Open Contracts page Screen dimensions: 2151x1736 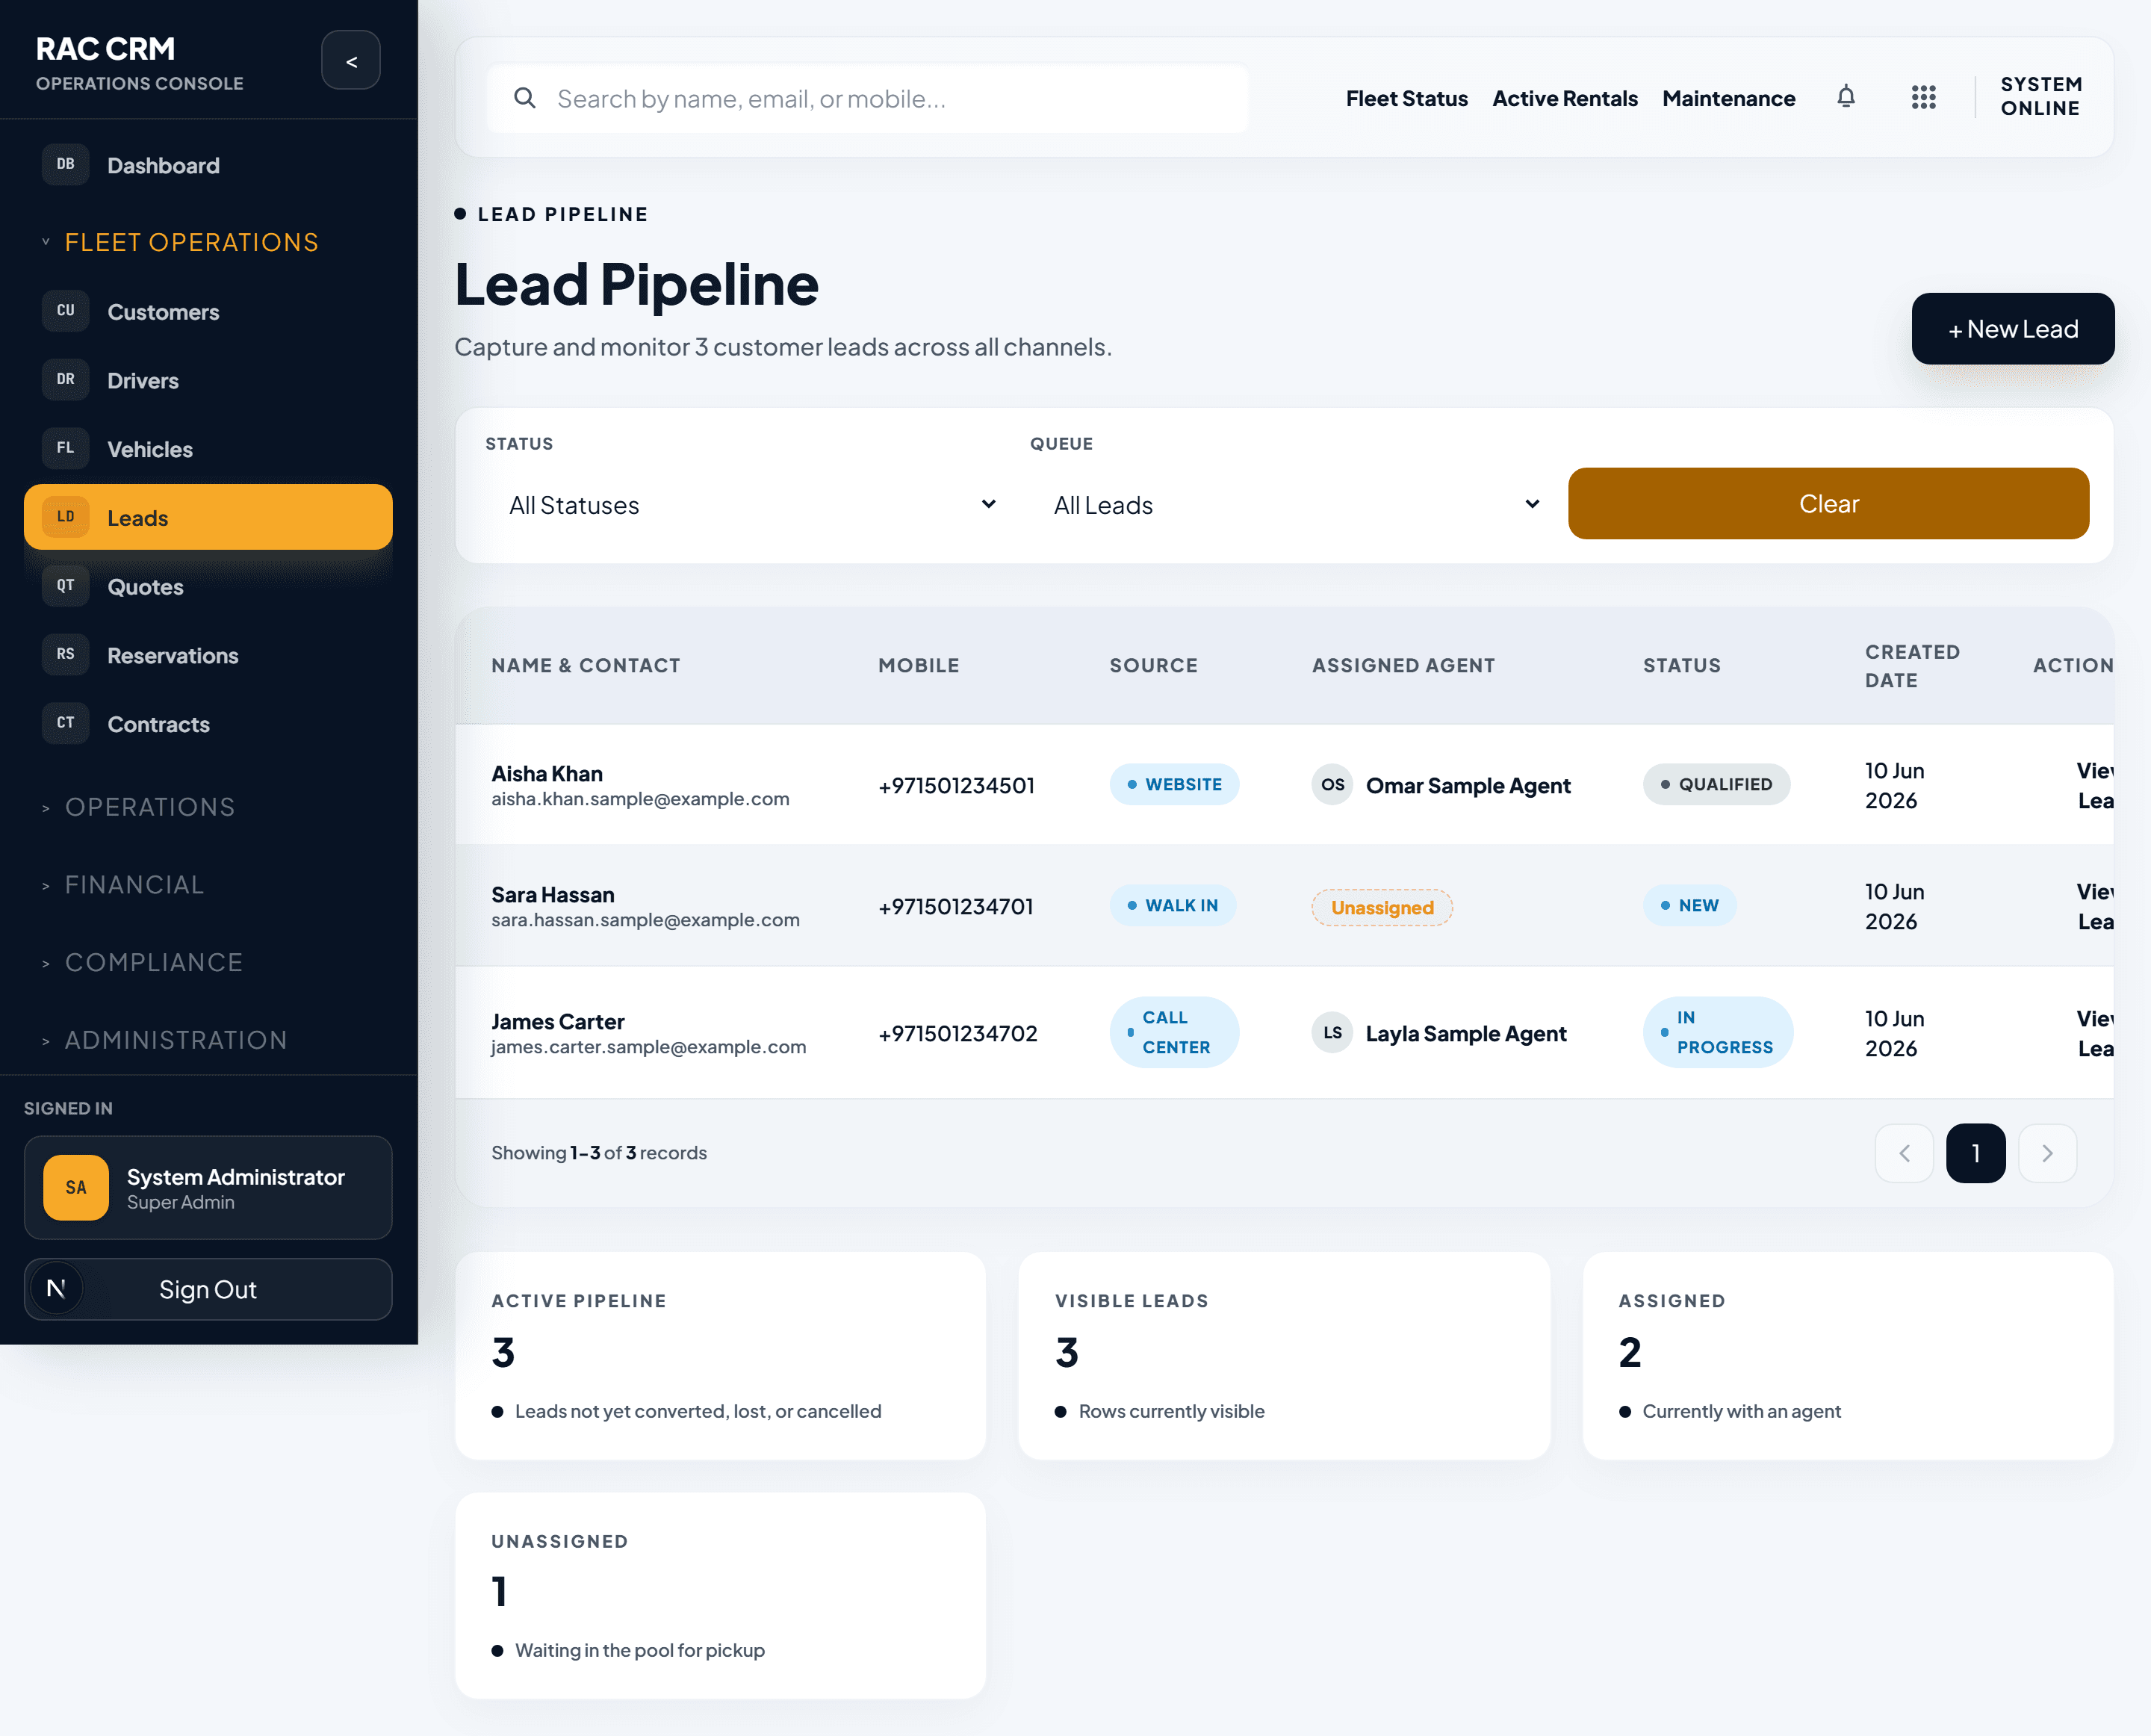[208, 724]
